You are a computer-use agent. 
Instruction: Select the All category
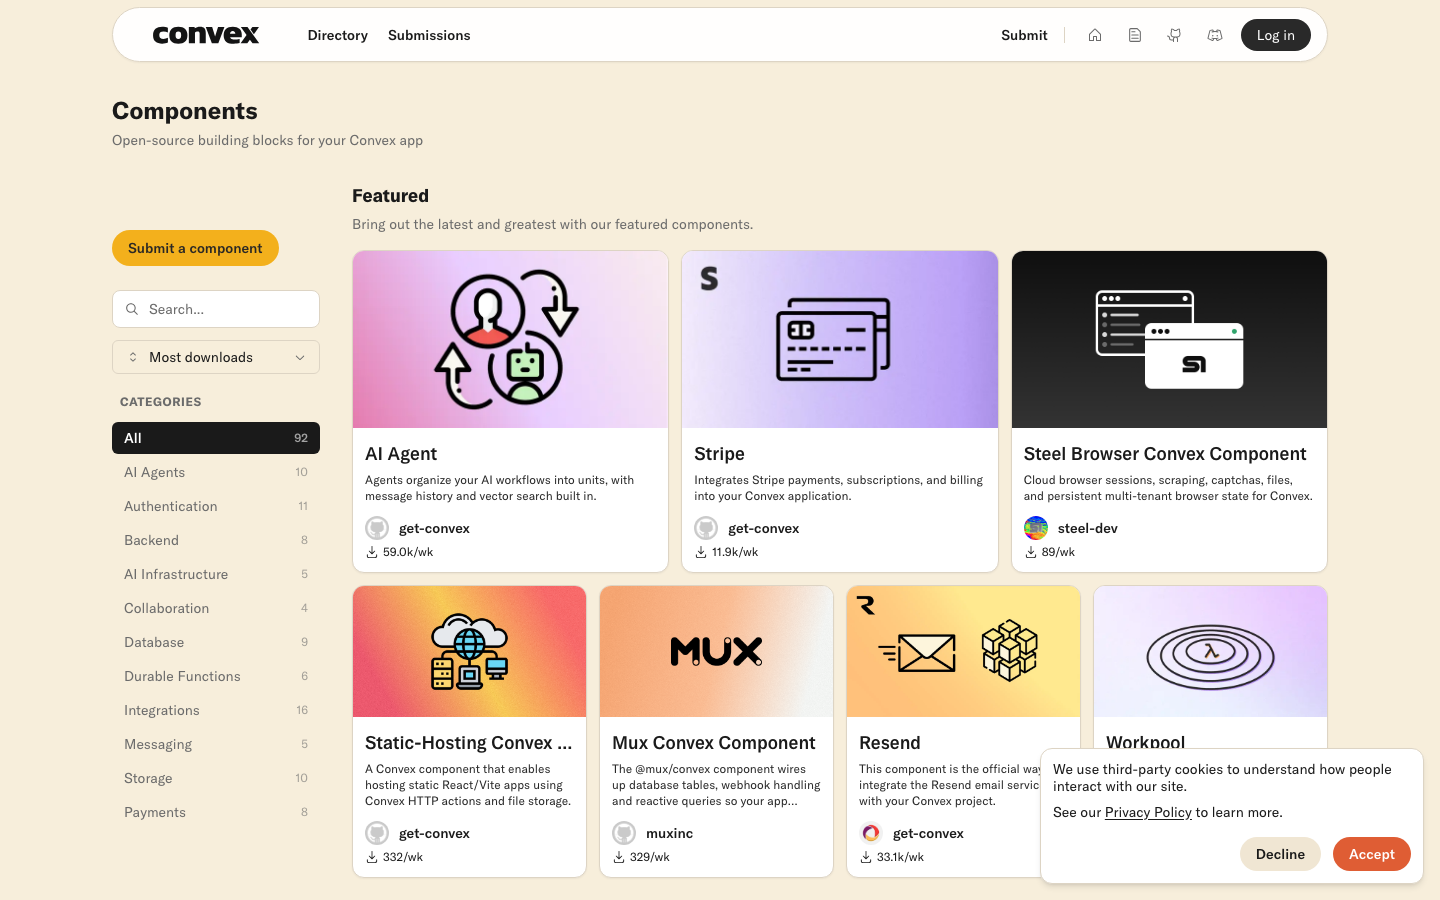click(x=216, y=438)
